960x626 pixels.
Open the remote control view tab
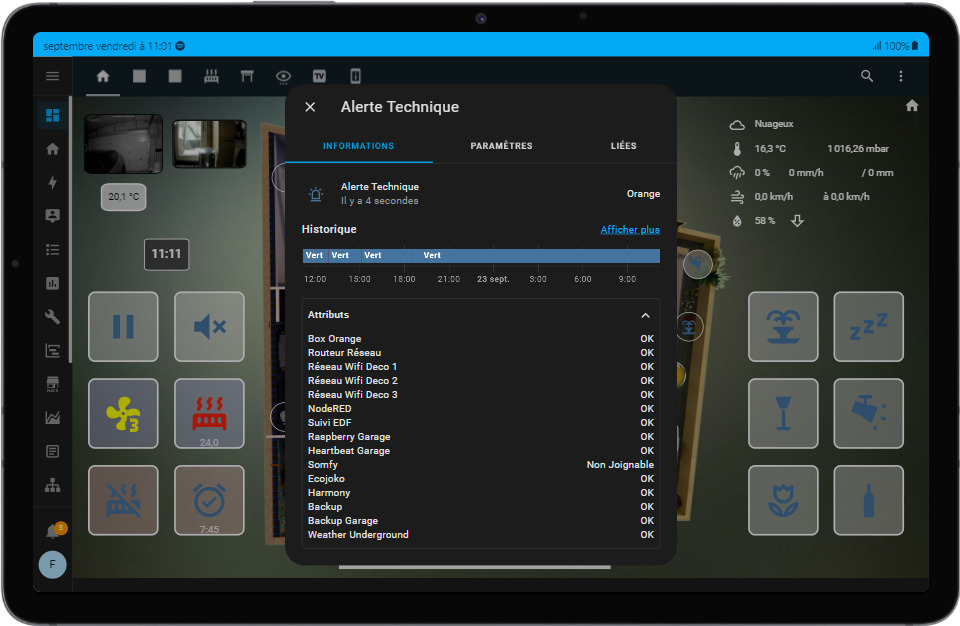coord(355,76)
